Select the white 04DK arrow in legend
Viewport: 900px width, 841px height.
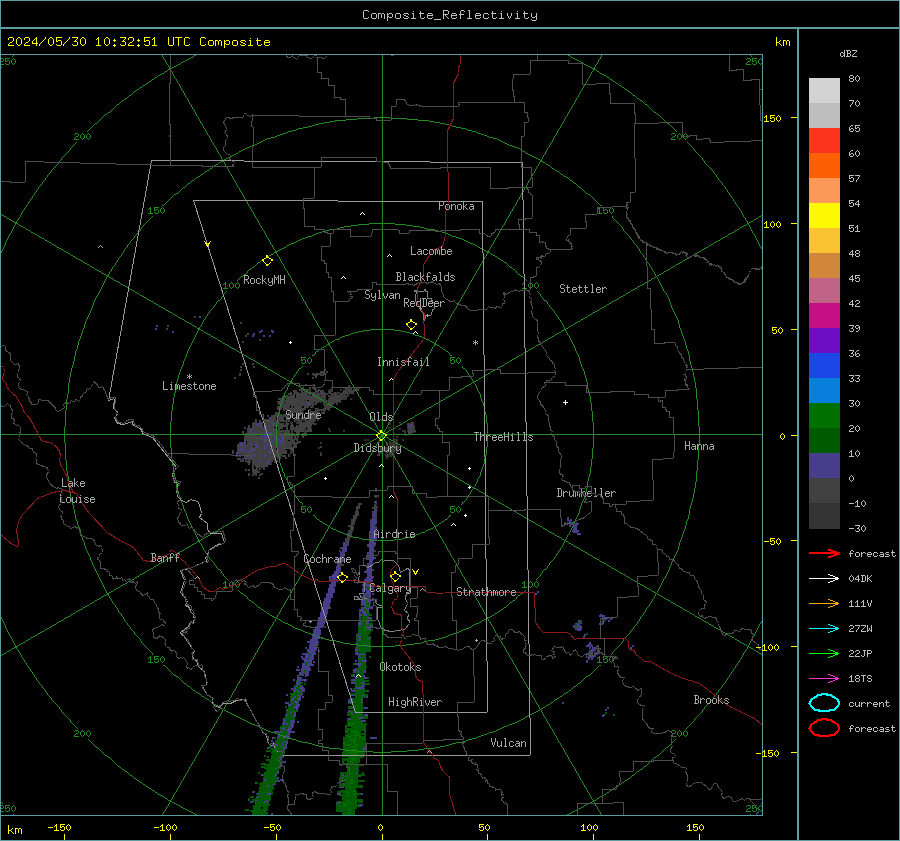click(824, 578)
